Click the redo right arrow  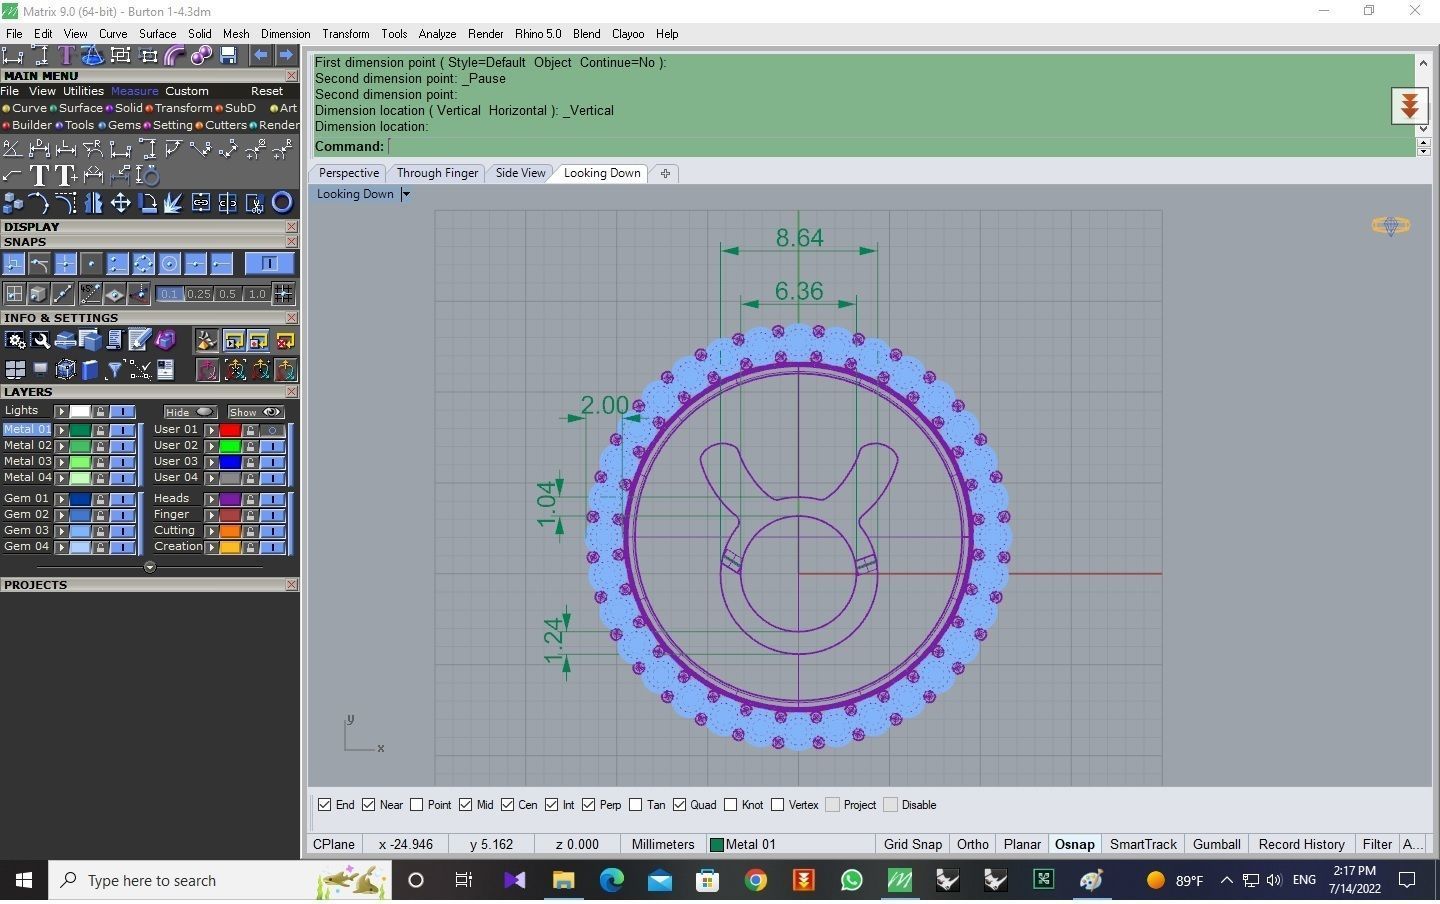point(286,55)
